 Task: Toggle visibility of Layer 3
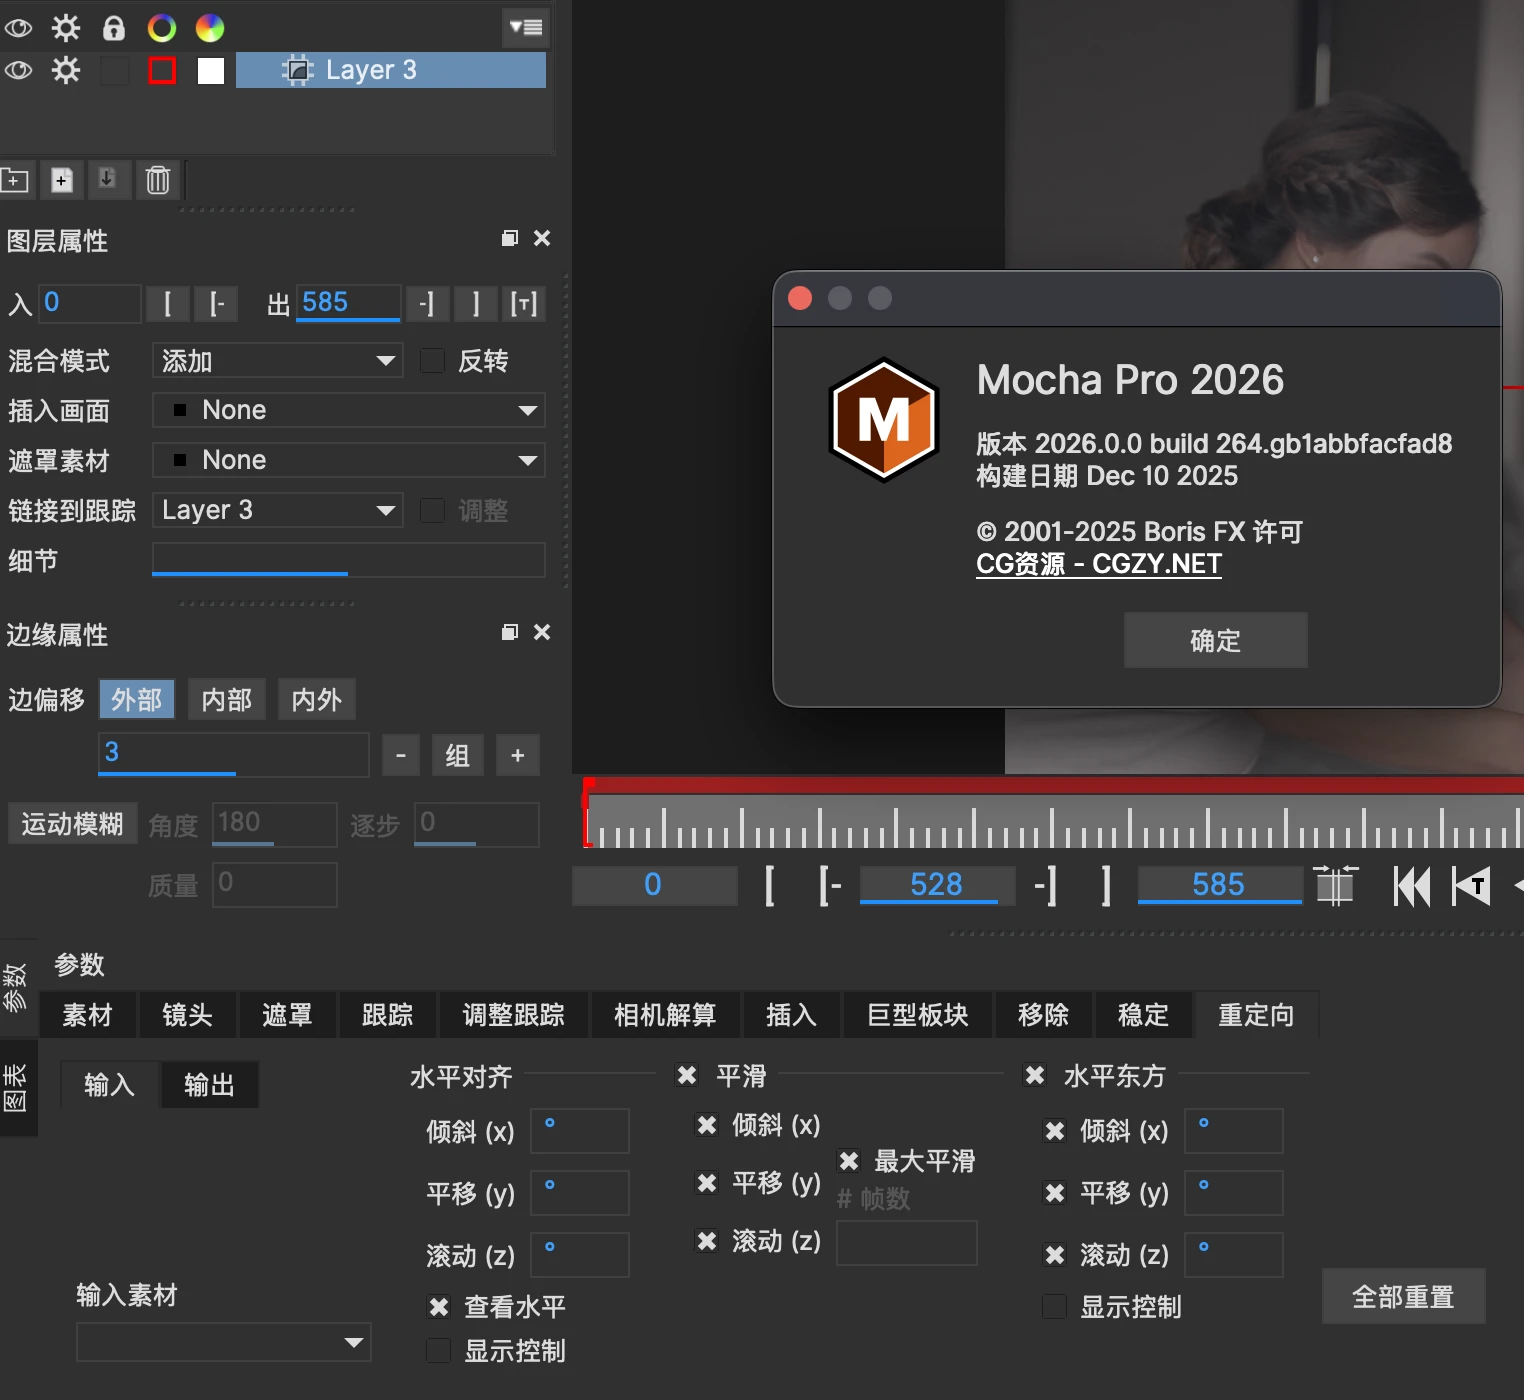pos(18,70)
